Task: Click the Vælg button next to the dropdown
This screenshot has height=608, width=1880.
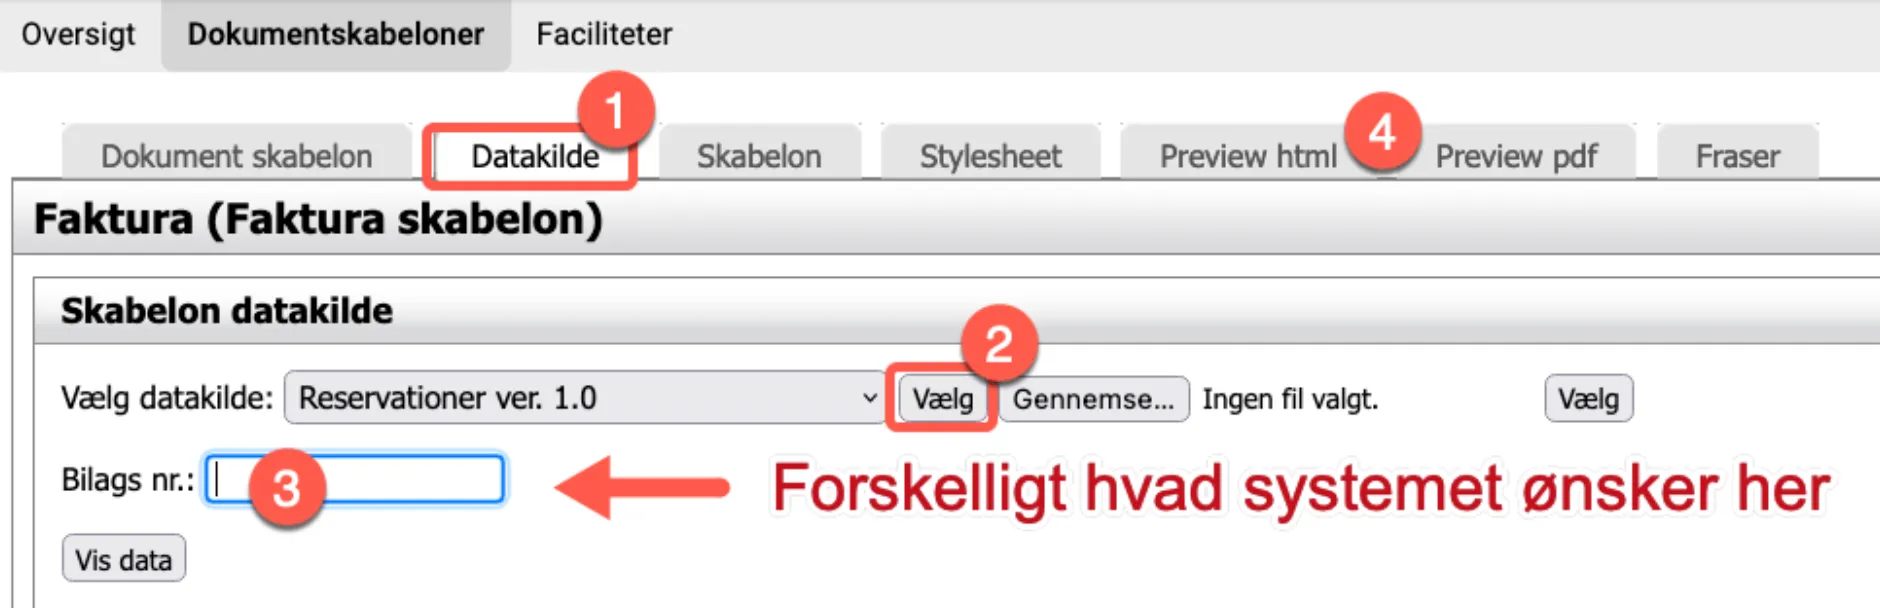Action: (x=941, y=398)
